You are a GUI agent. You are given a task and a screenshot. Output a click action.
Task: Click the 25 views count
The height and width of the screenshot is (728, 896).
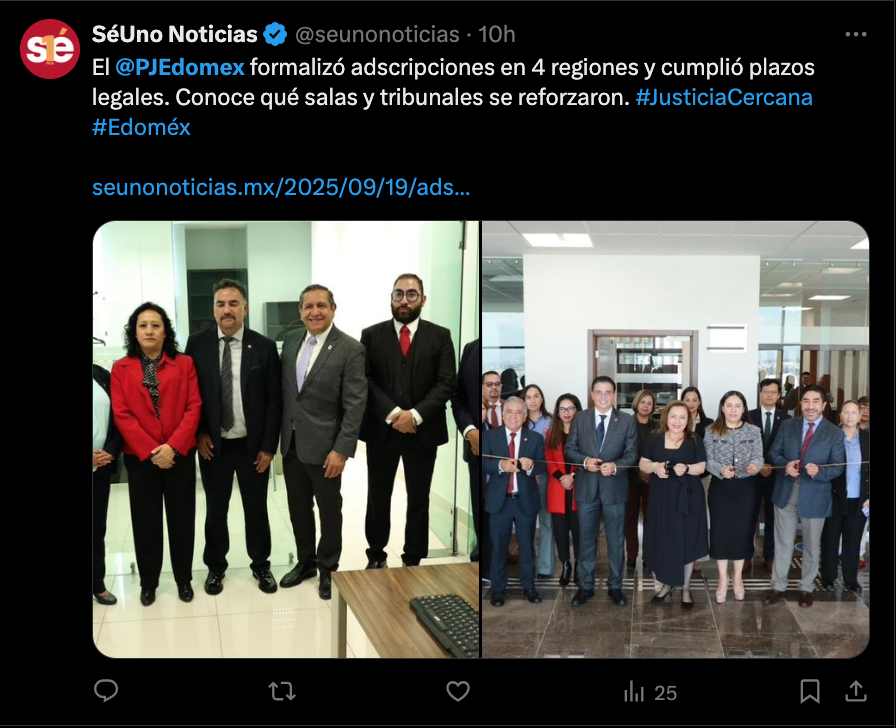665,693
